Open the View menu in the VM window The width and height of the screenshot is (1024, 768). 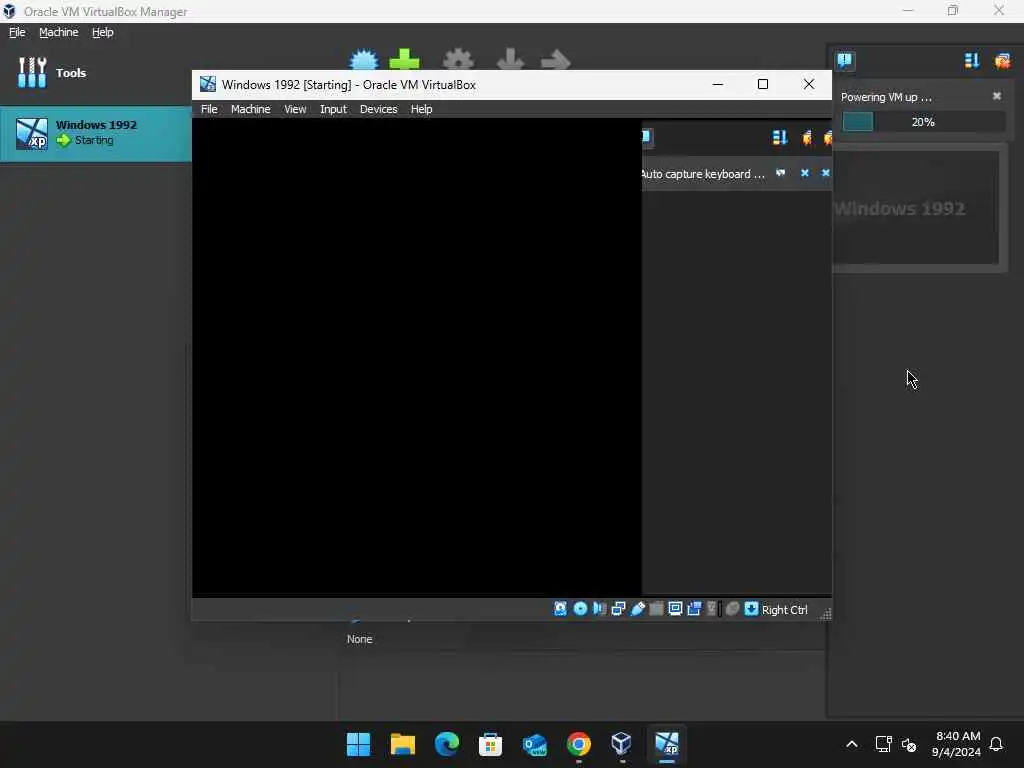[295, 109]
